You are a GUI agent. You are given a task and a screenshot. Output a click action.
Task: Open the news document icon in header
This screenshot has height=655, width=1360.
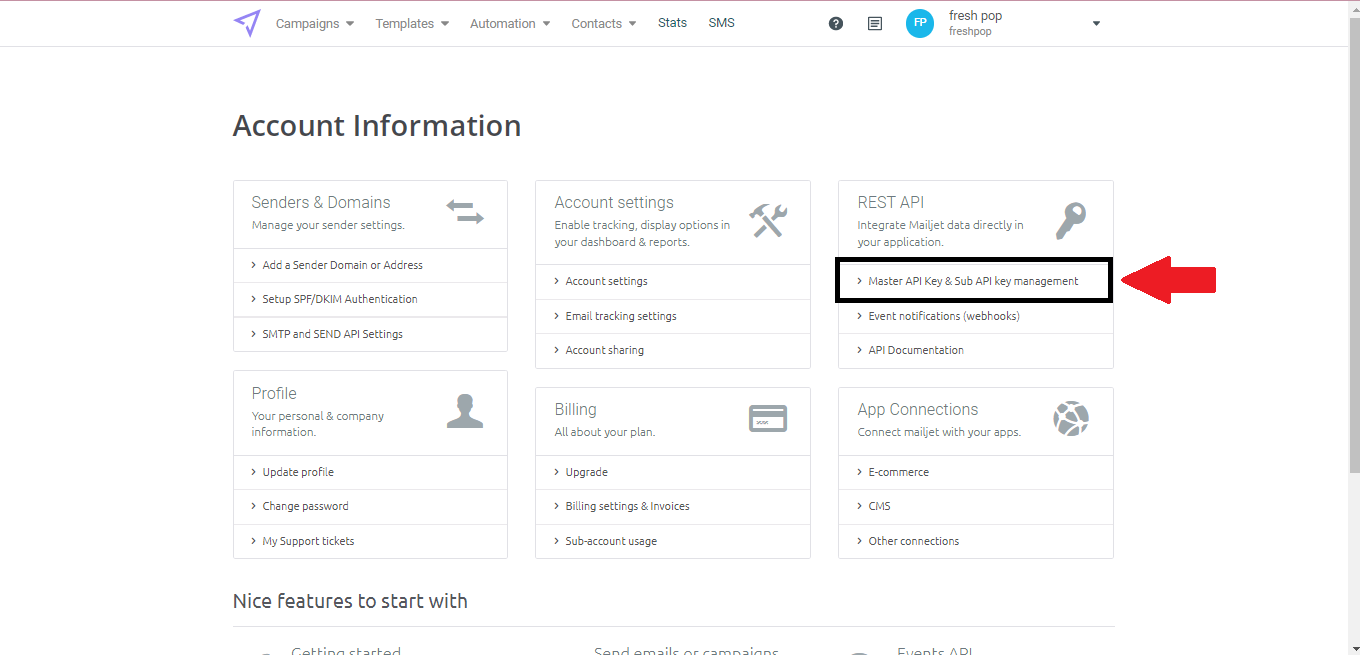[875, 23]
